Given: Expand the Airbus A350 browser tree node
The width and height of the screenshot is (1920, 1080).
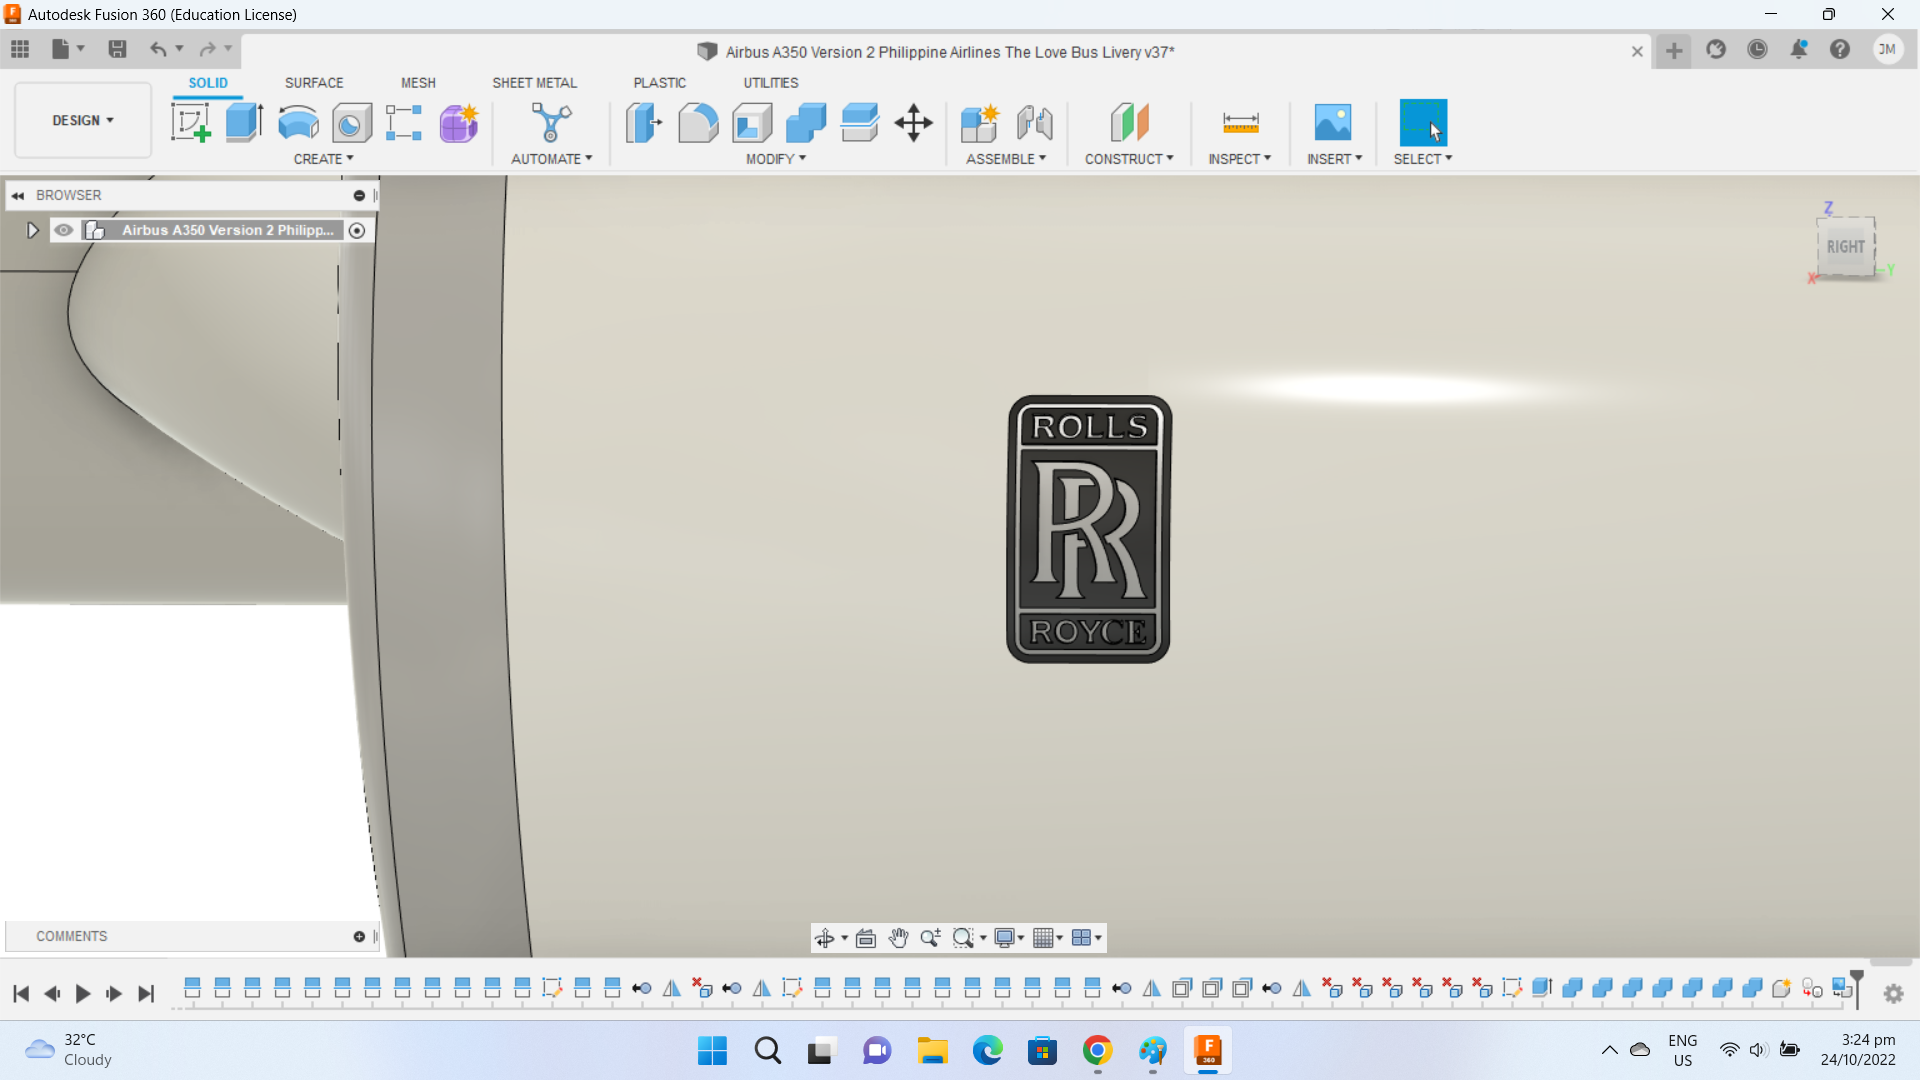Looking at the screenshot, I should pos(32,230).
